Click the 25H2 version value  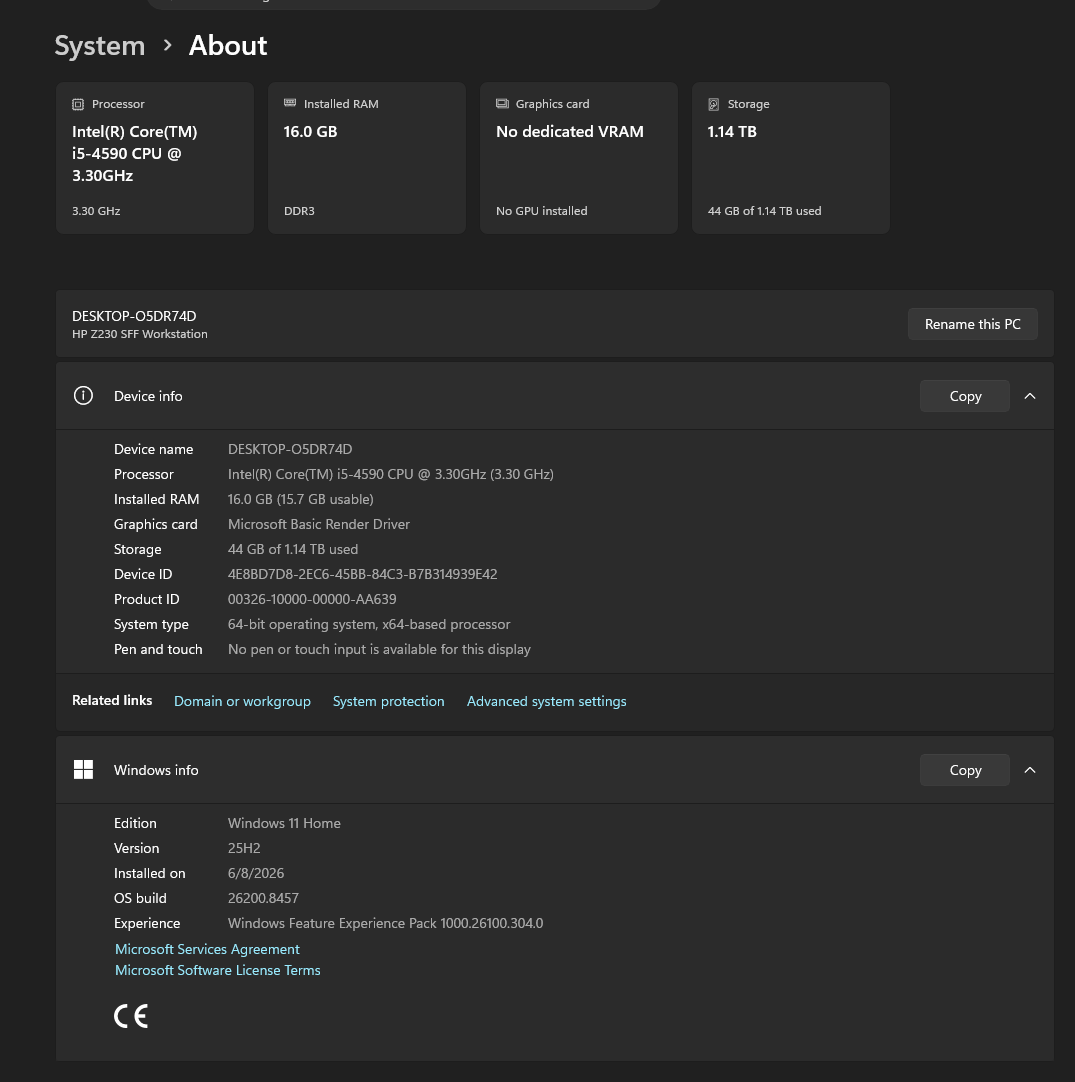244,848
